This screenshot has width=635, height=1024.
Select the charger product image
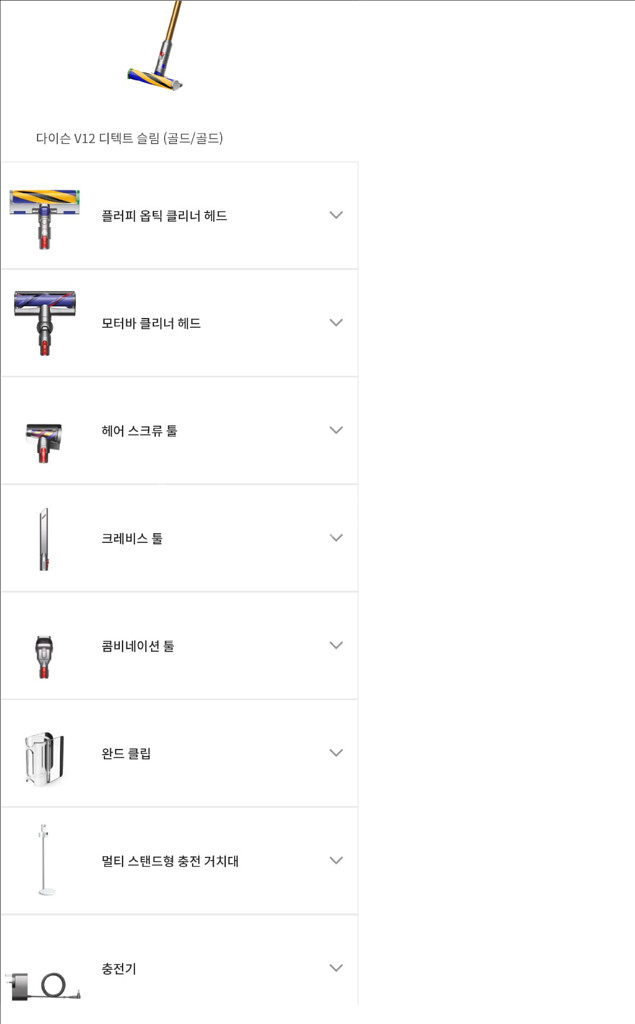pyautogui.click(x=45, y=982)
